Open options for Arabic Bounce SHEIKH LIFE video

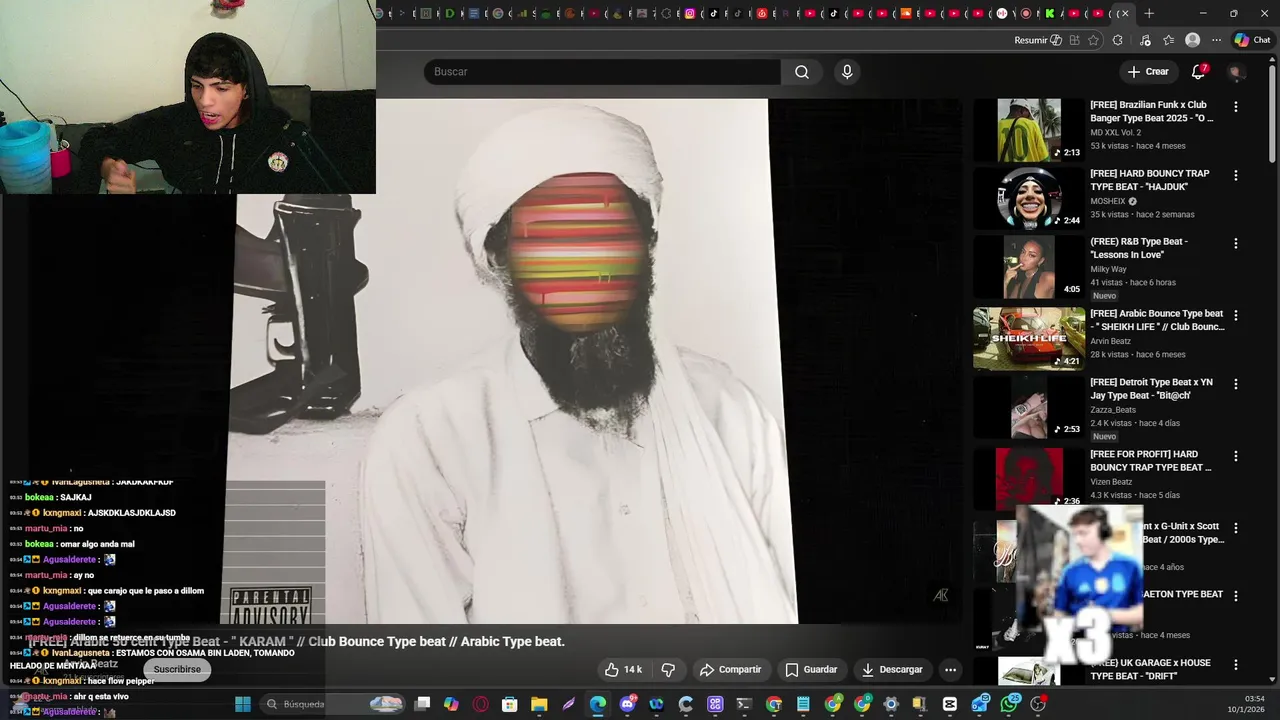pos(1235,315)
